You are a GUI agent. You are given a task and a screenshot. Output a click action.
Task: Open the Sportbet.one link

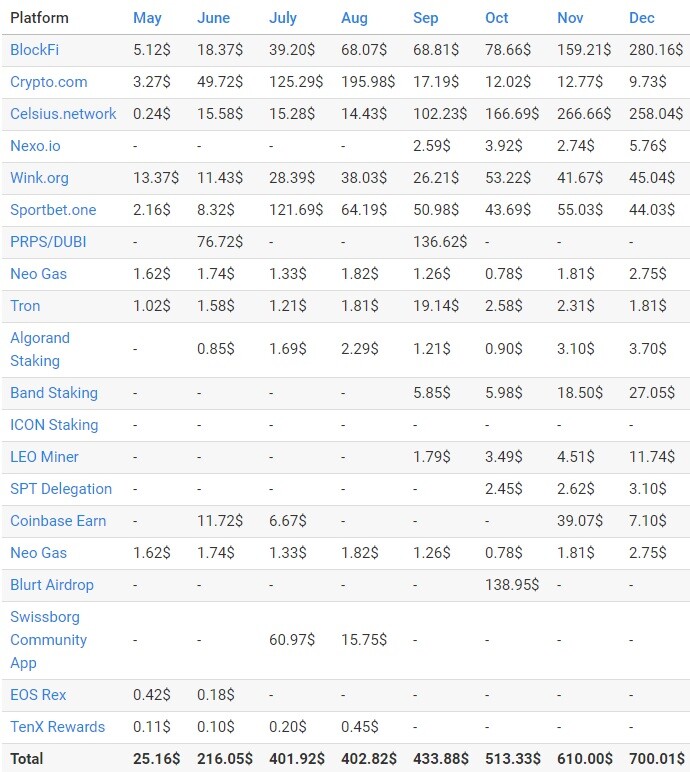(x=53, y=210)
